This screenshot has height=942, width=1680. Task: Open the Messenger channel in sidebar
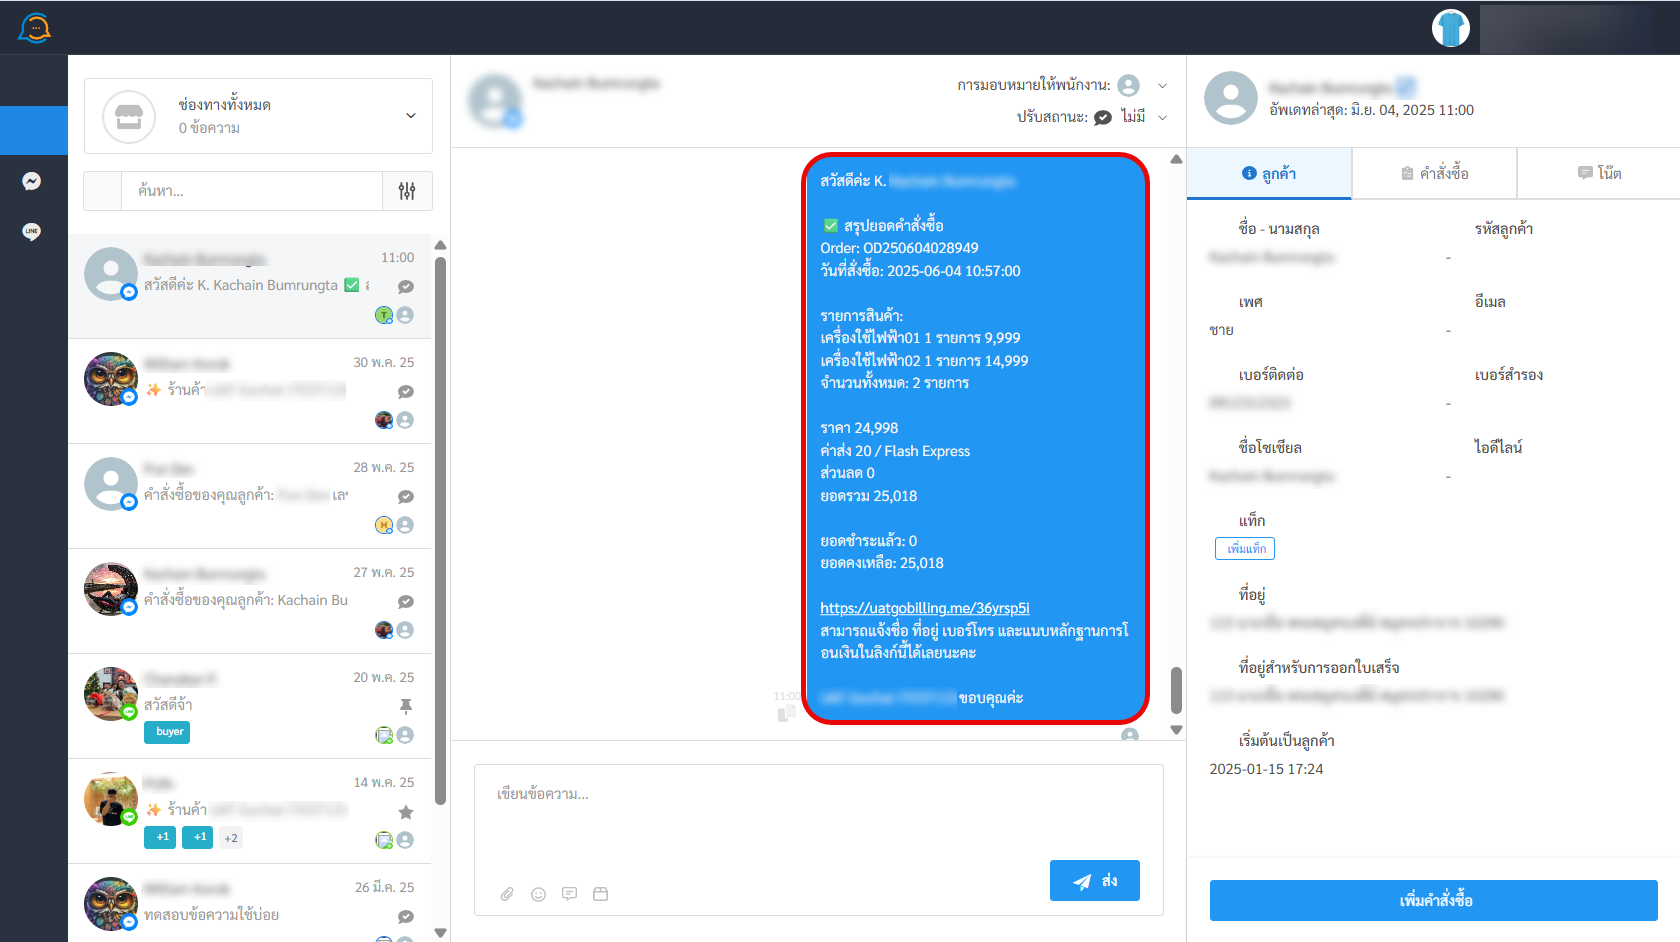(x=32, y=181)
